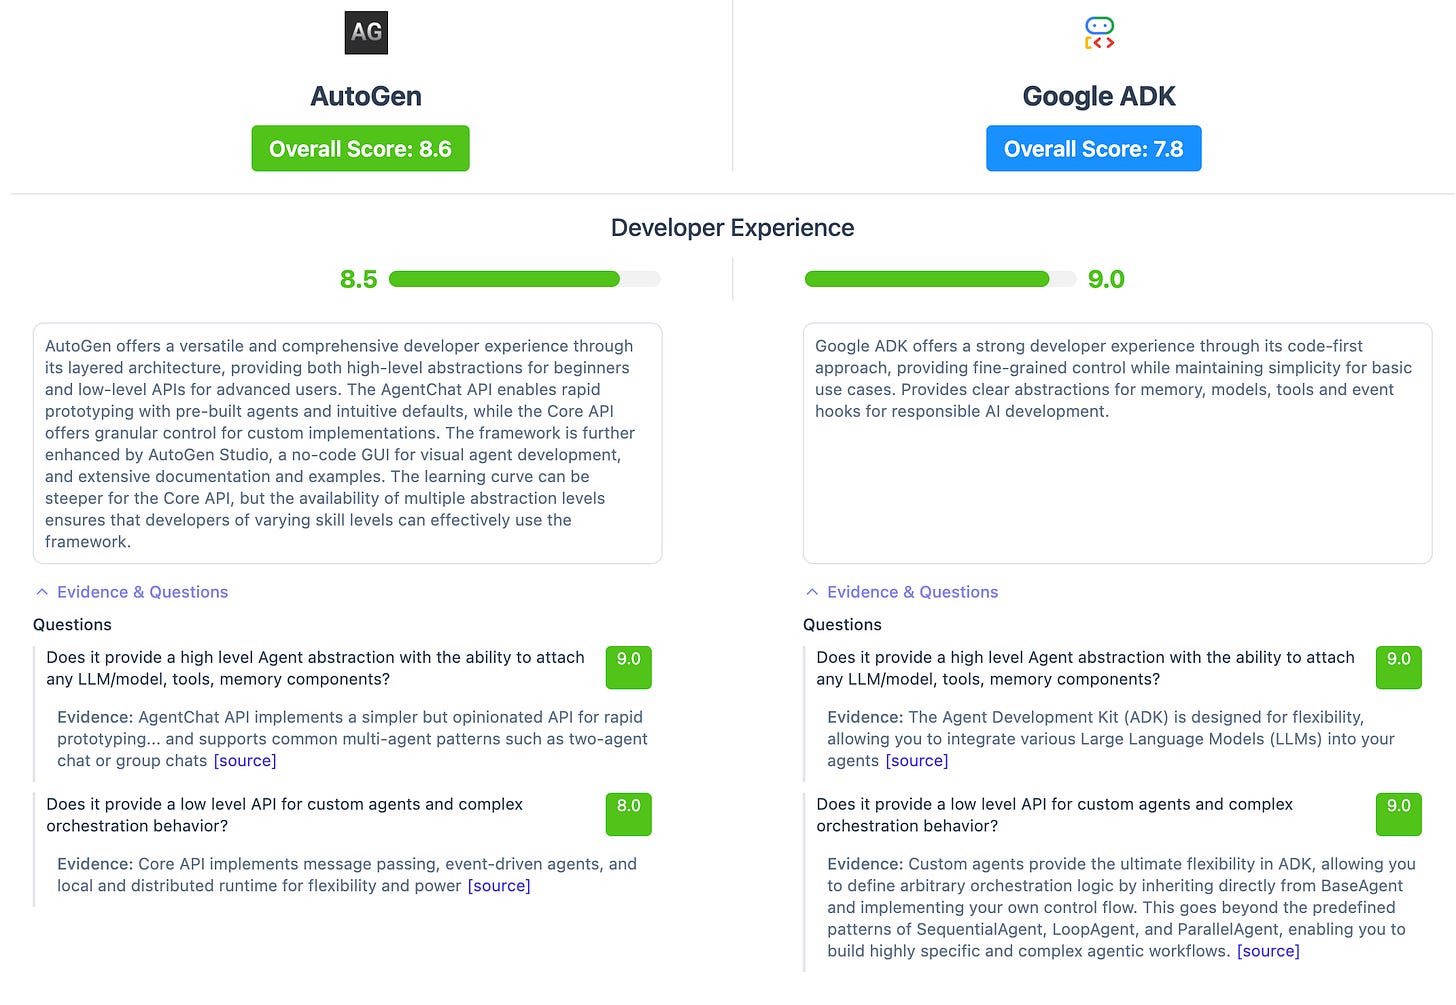Click the chevron beside AutoGen's Evidence & Questions

pyautogui.click(x=41, y=591)
